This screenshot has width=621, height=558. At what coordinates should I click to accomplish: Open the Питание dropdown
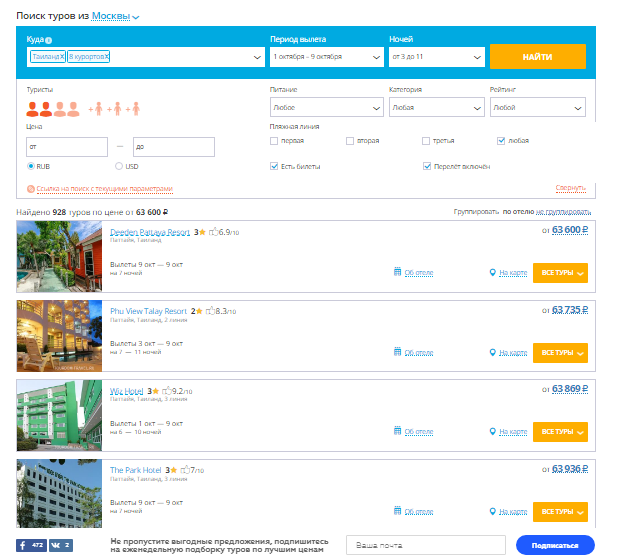[323, 106]
